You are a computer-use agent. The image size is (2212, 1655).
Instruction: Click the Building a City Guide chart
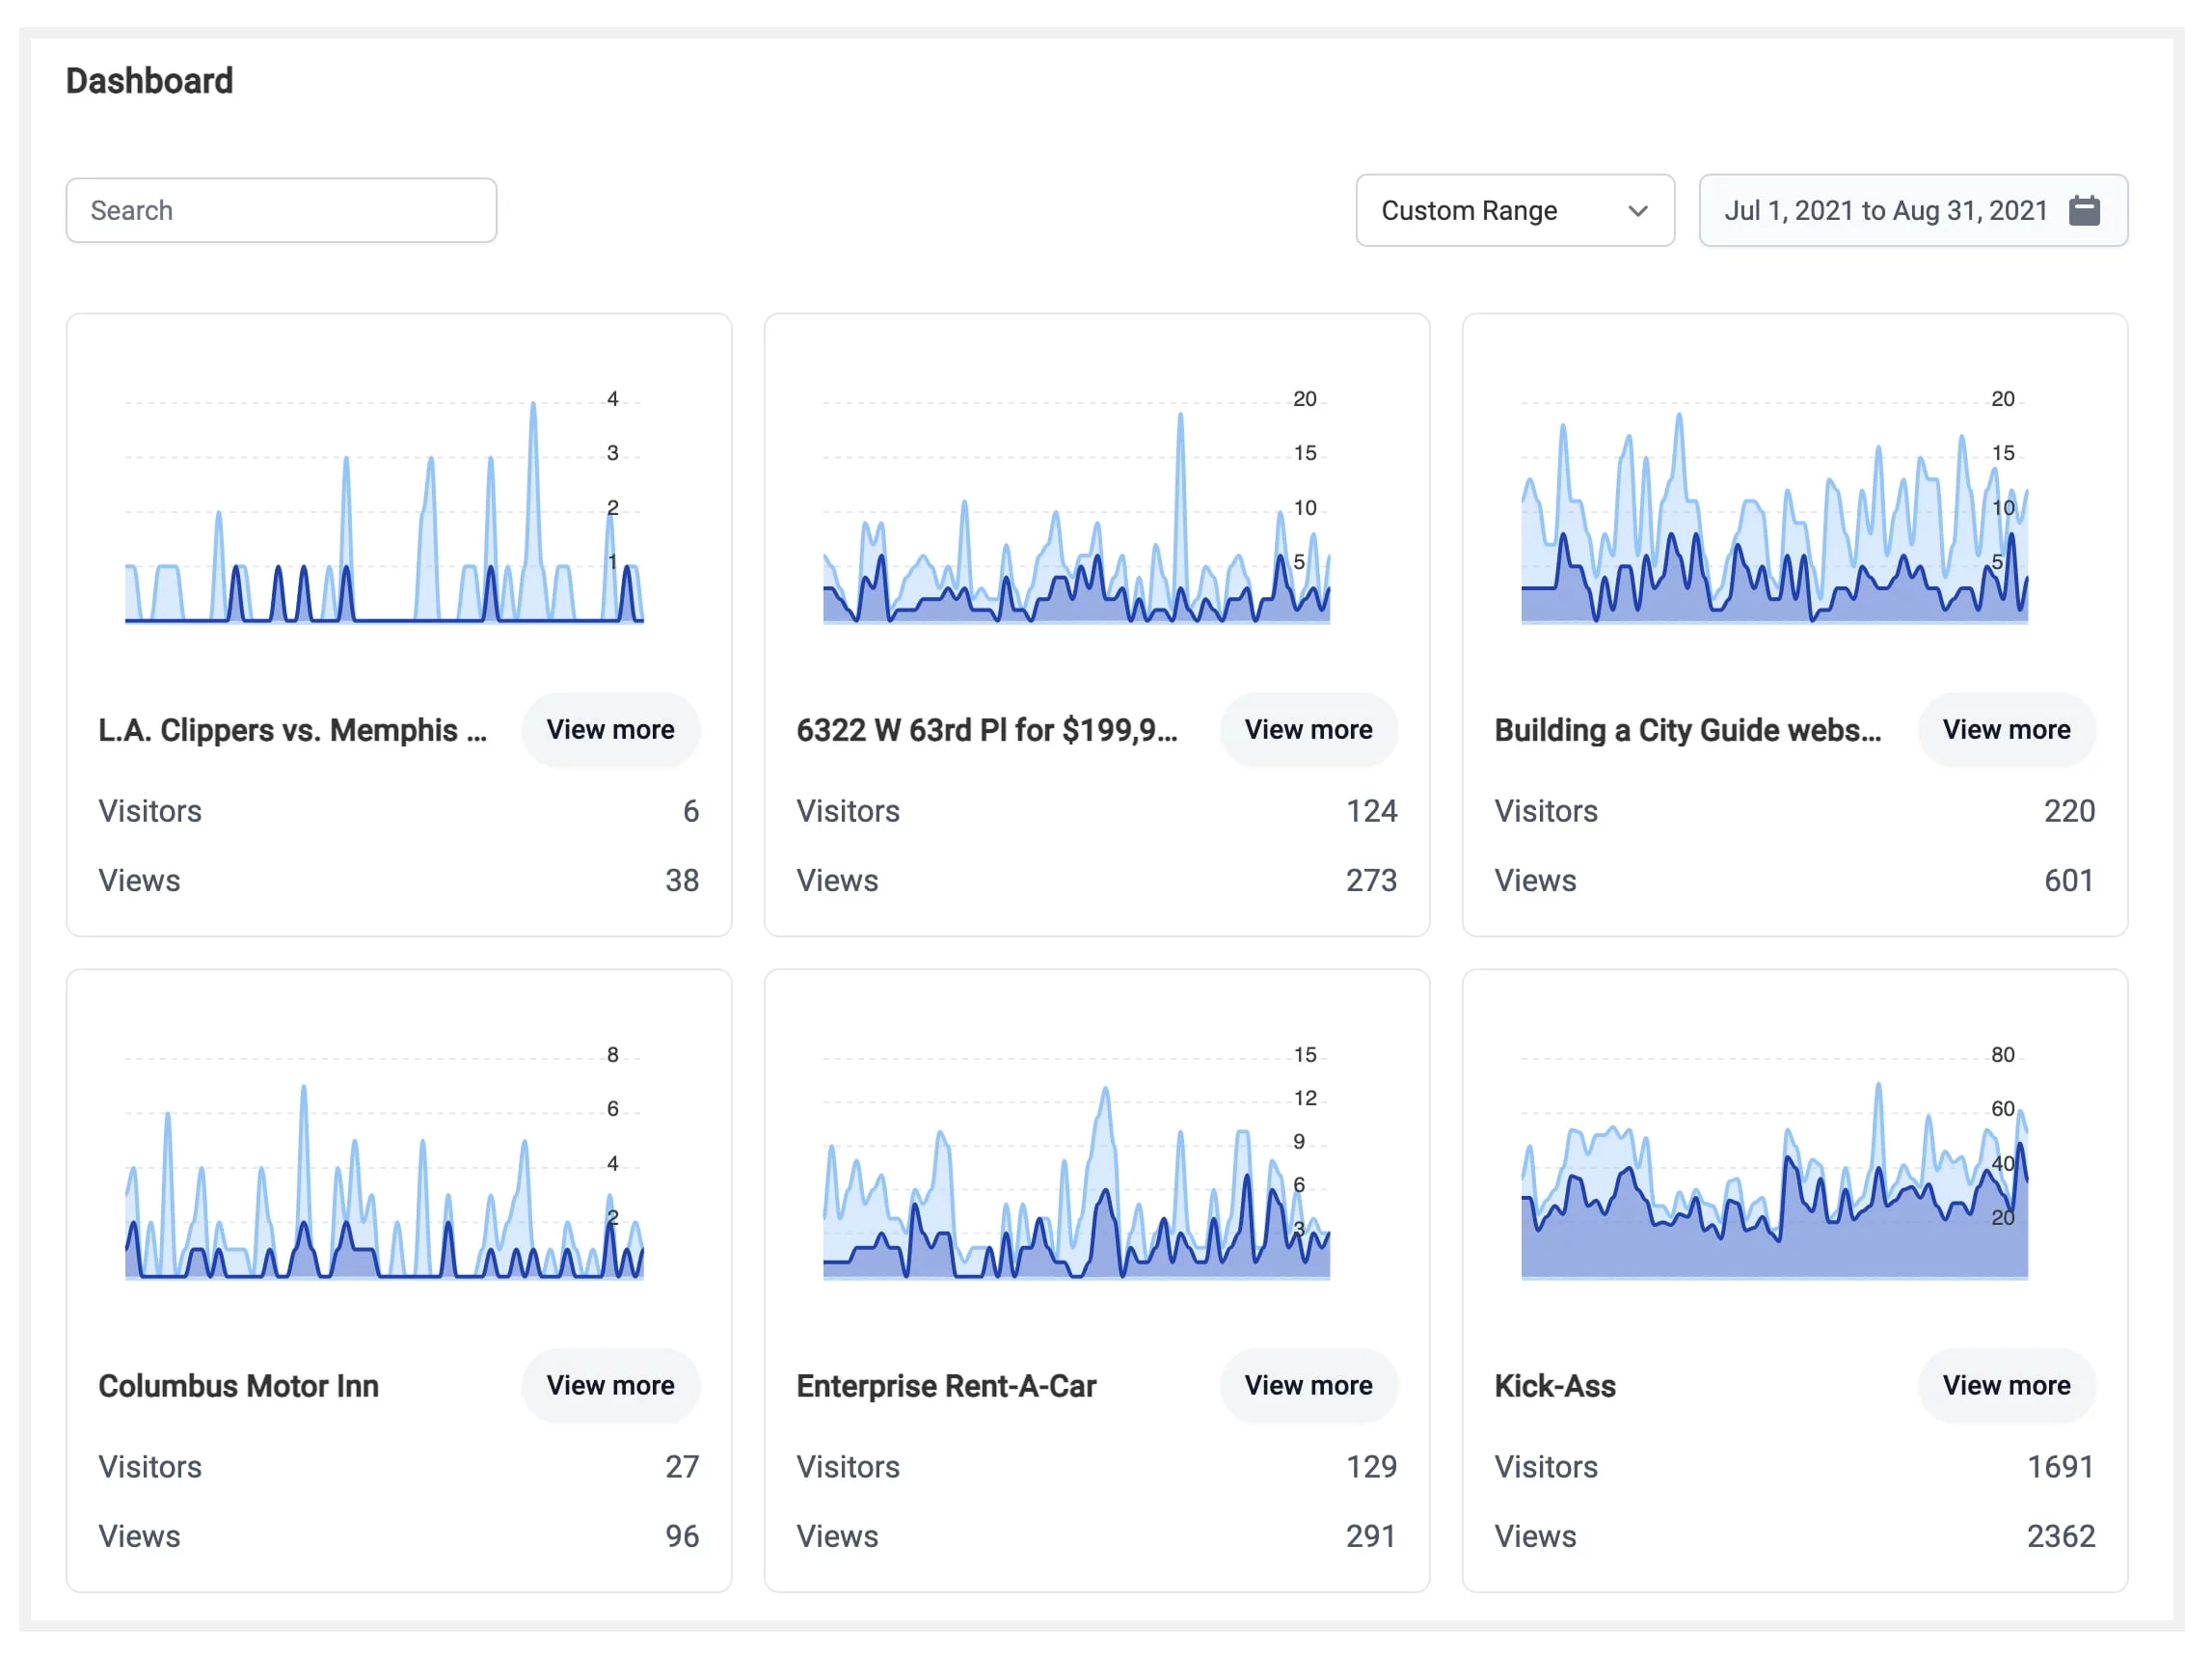[x=1774, y=510]
